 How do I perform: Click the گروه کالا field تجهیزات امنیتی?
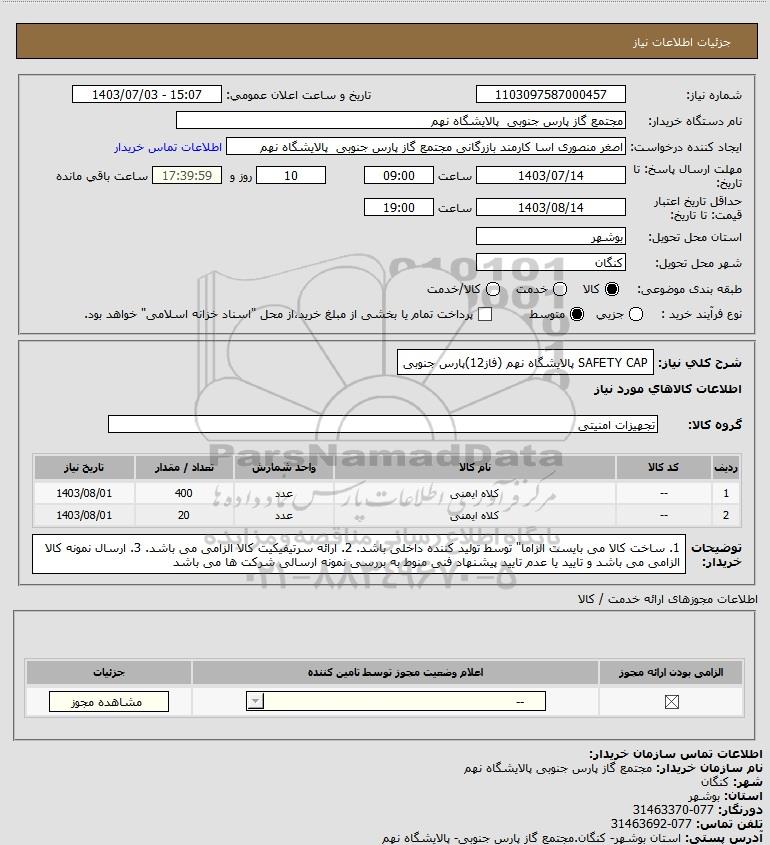pyautogui.click(x=383, y=425)
